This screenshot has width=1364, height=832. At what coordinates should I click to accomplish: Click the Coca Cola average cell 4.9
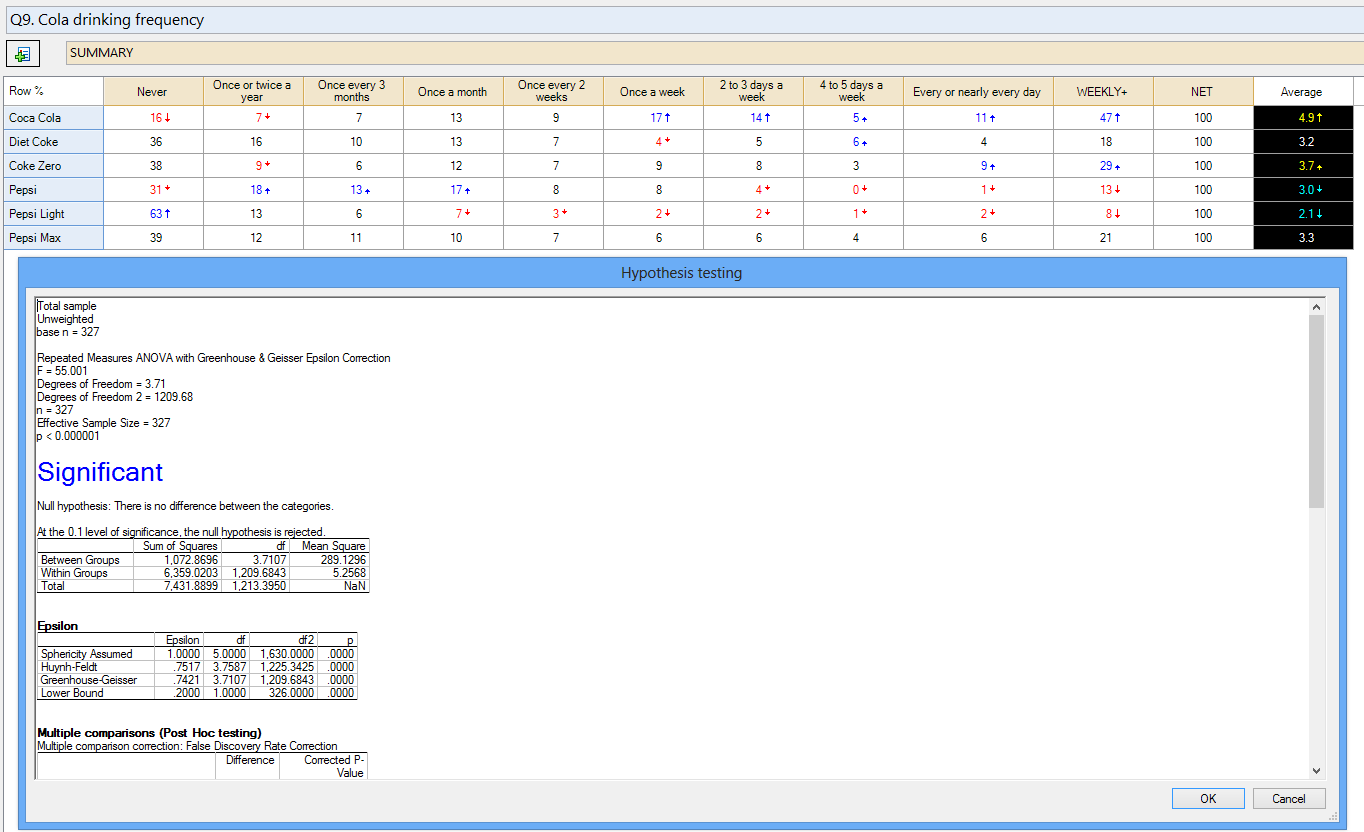point(1301,118)
